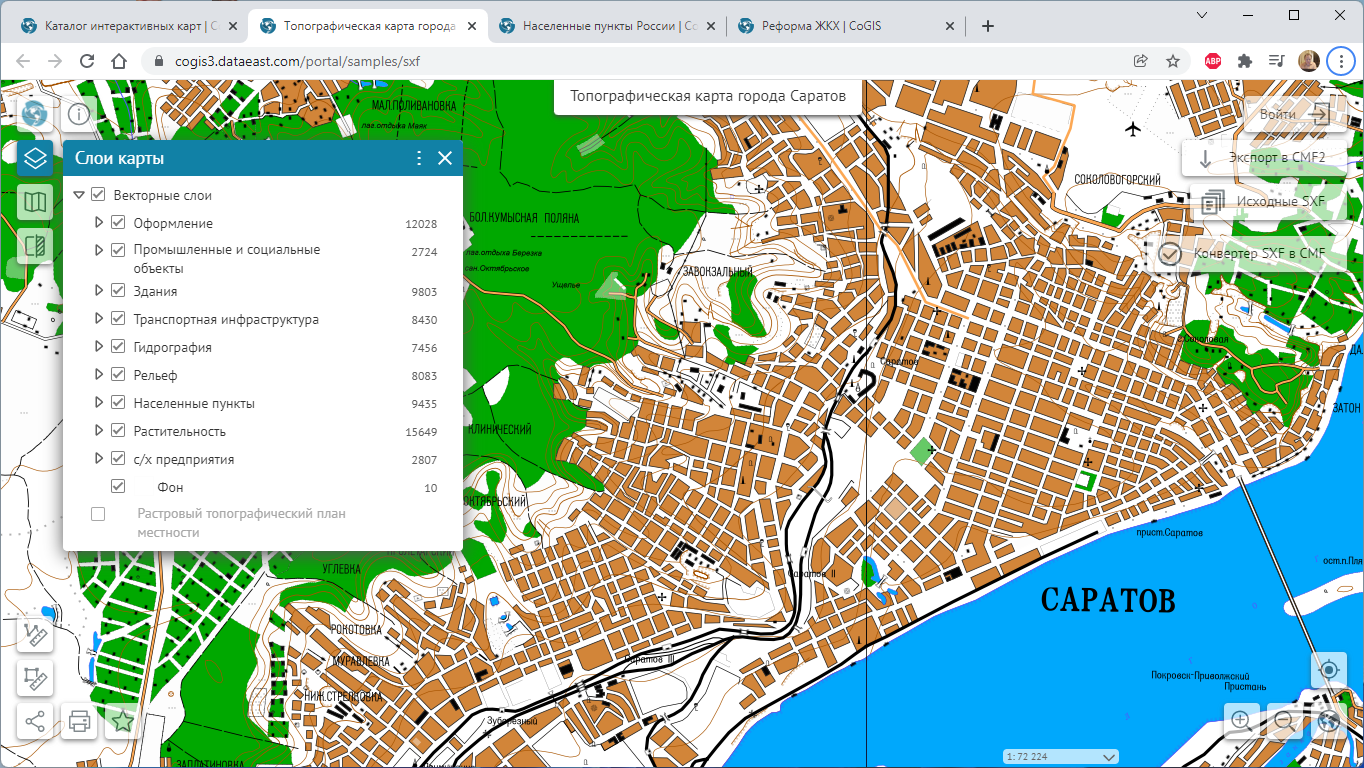1364x768 pixels.
Task: Enable Растровый топографический план местности checkbox
Action: [98, 514]
